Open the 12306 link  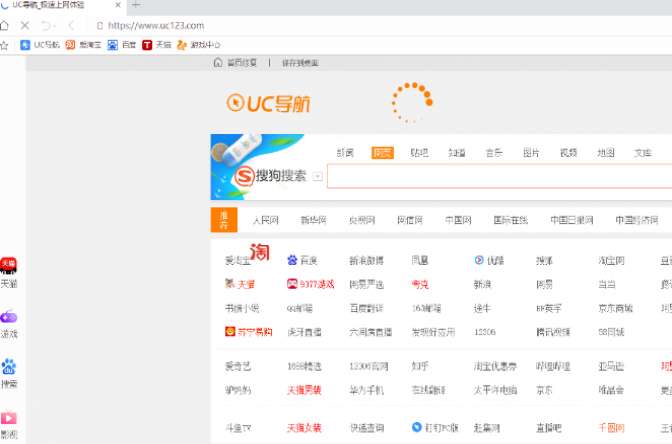[485, 332]
